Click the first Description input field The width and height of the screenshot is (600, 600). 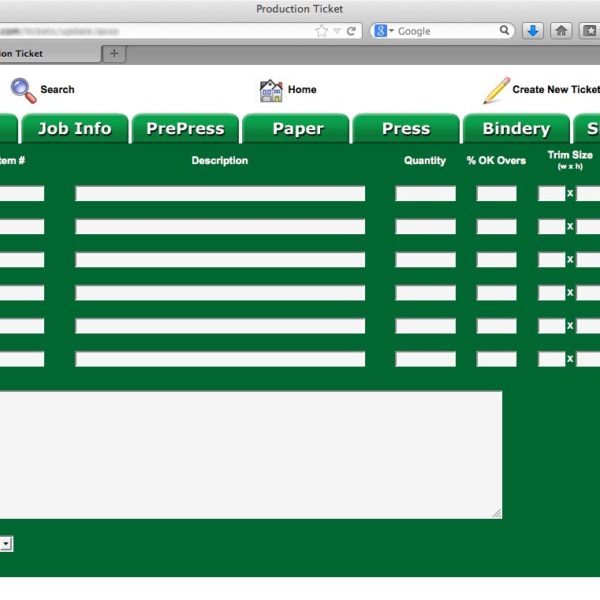point(220,194)
